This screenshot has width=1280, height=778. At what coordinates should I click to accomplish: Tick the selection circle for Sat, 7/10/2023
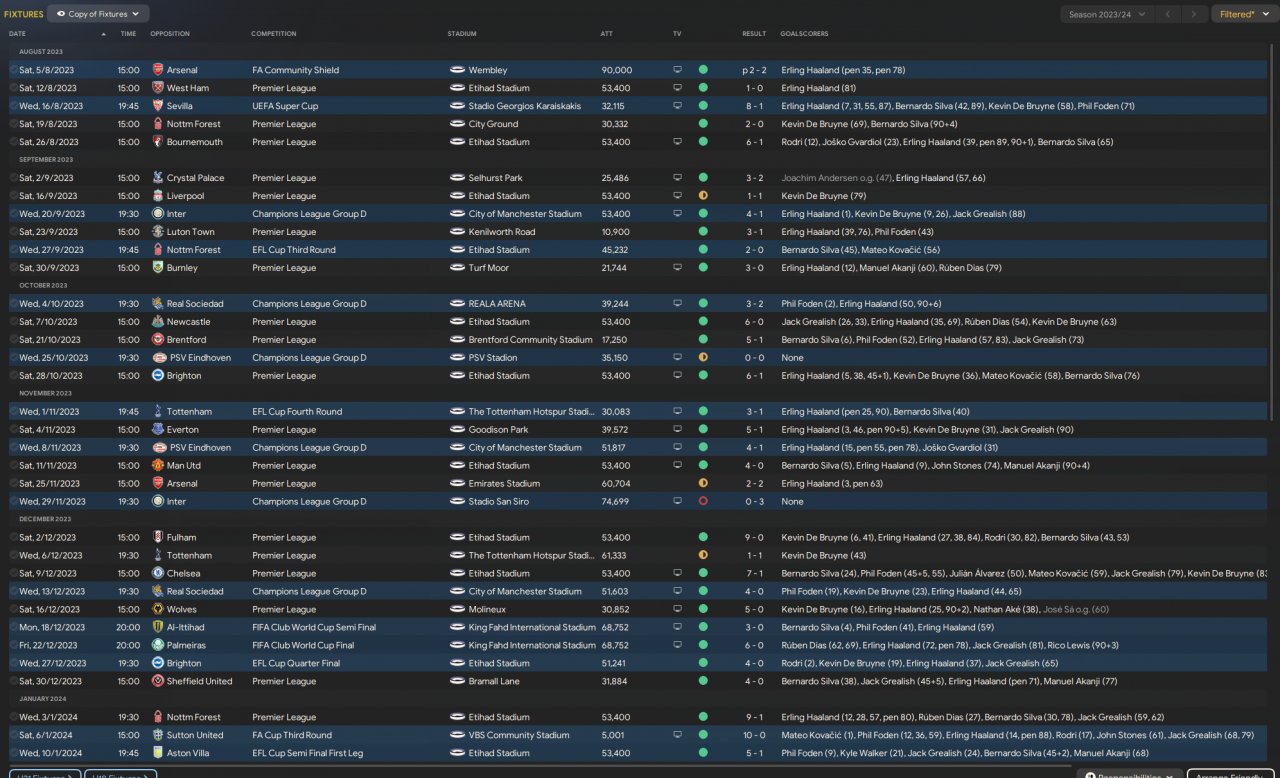pos(13,322)
